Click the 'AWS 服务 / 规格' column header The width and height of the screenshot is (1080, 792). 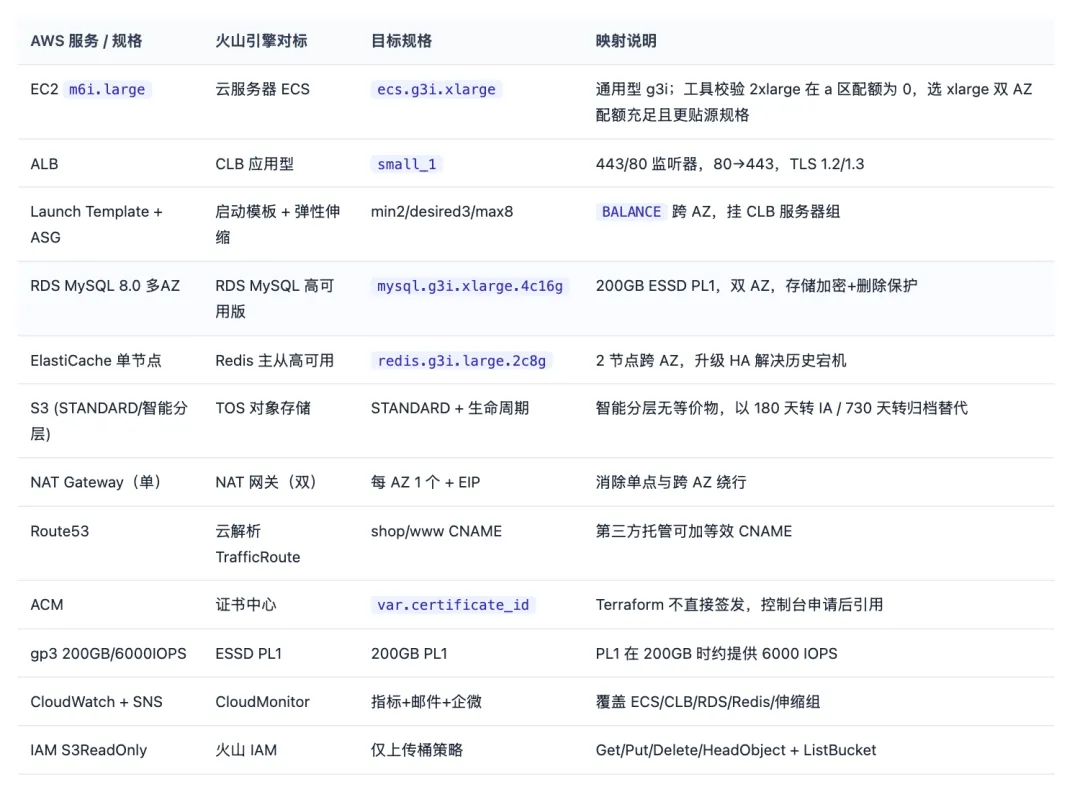pos(86,41)
